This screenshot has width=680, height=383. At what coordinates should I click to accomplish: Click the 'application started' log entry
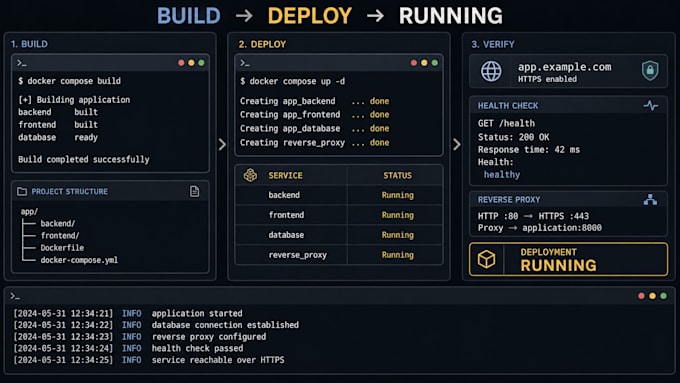click(x=197, y=313)
